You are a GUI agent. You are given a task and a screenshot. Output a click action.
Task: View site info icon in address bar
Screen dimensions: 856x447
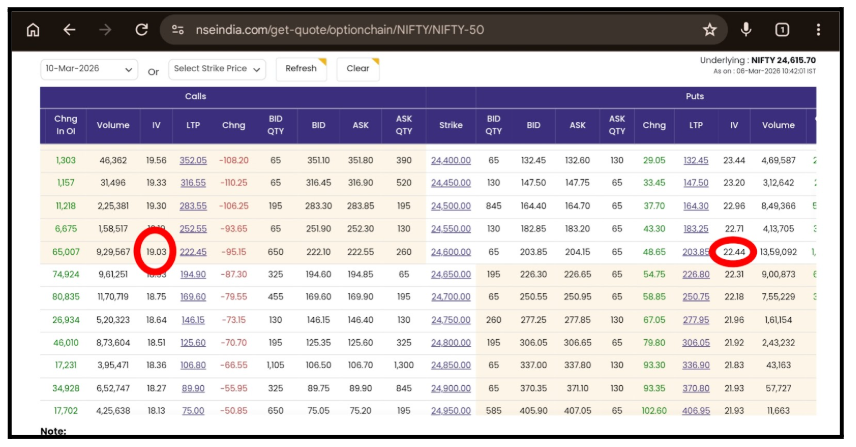[178, 30]
